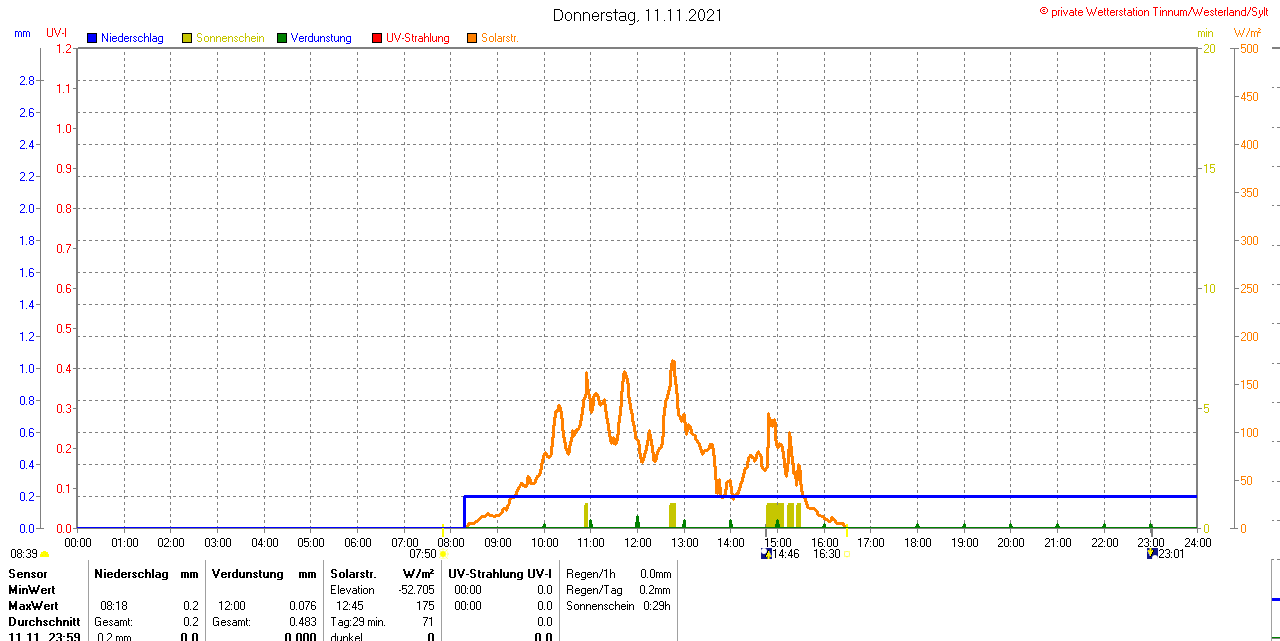This screenshot has height=641, width=1280.
Task: Toggle the Niederschlag legend label
Action: pos(132,38)
